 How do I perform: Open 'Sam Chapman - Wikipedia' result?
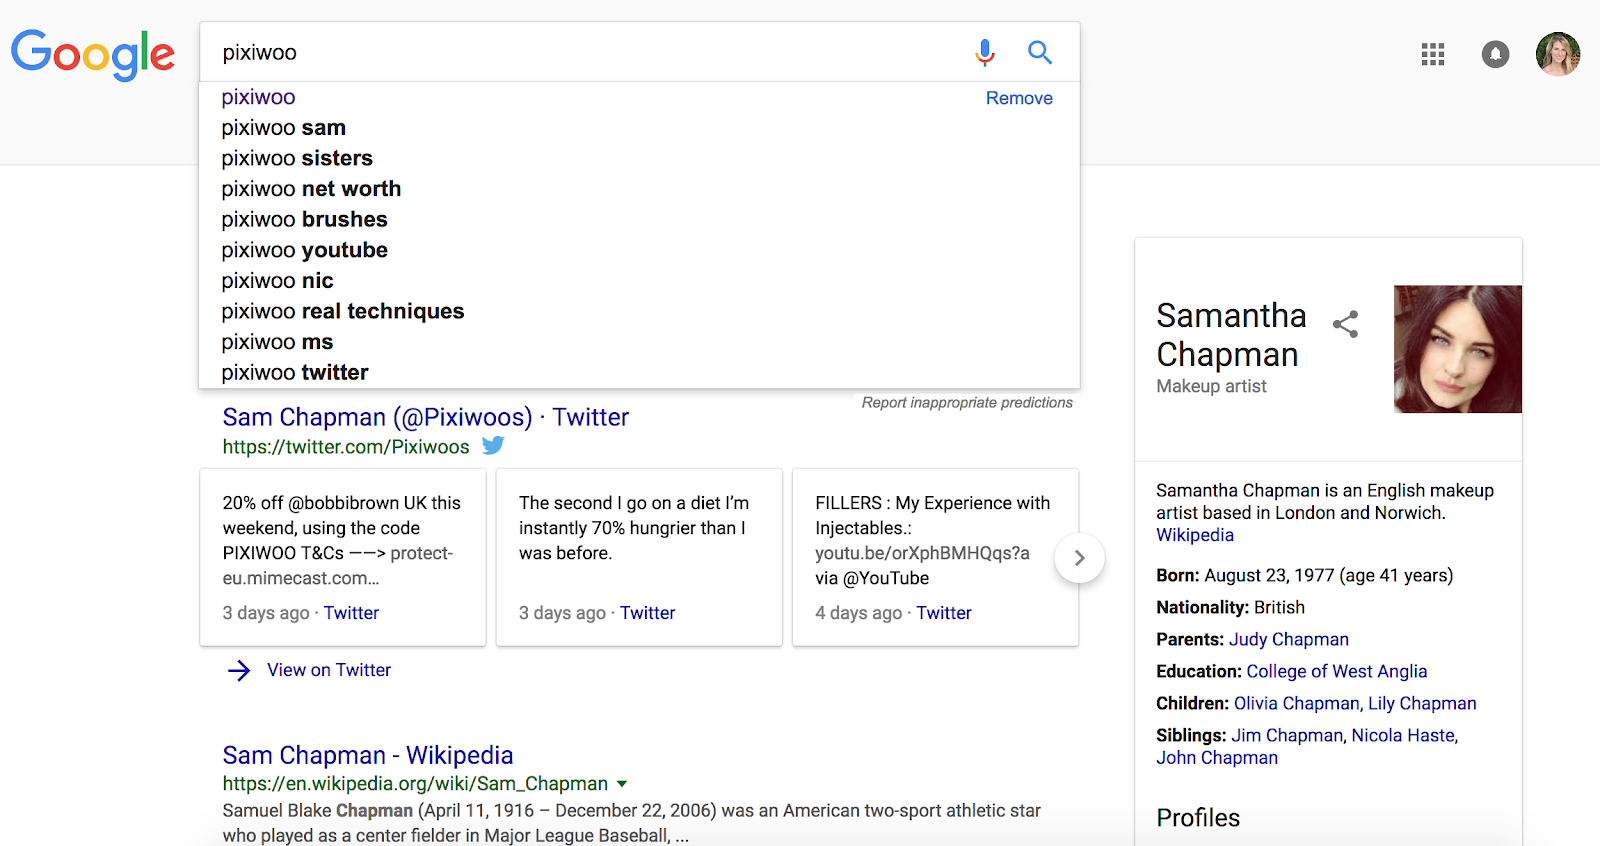point(368,755)
